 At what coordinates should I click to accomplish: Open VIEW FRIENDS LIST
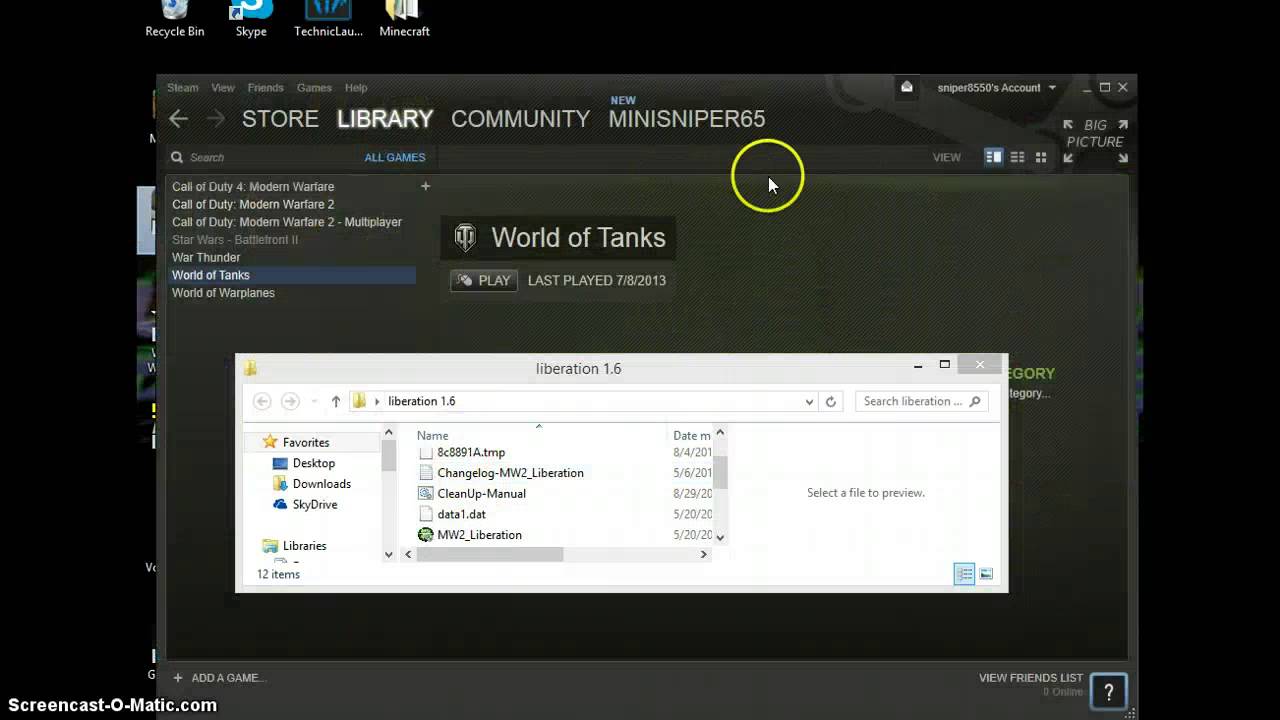click(1031, 678)
